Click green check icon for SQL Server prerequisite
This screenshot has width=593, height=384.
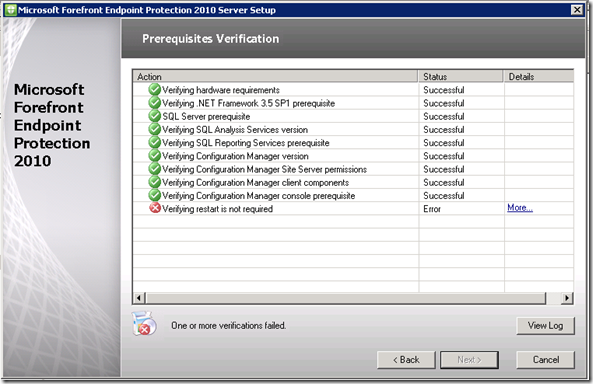(154, 116)
